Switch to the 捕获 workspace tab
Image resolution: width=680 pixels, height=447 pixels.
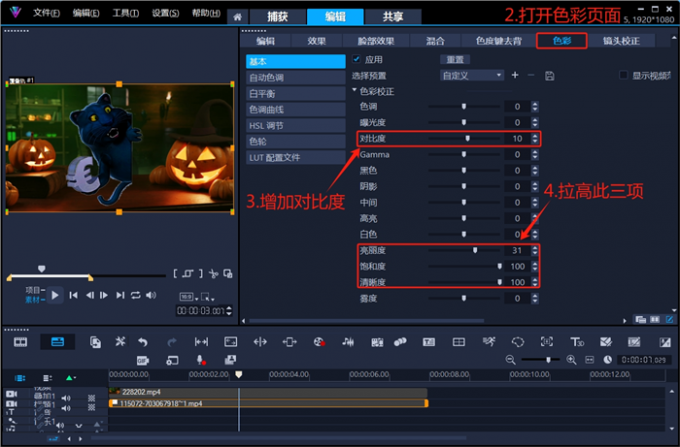pyautogui.click(x=278, y=17)
